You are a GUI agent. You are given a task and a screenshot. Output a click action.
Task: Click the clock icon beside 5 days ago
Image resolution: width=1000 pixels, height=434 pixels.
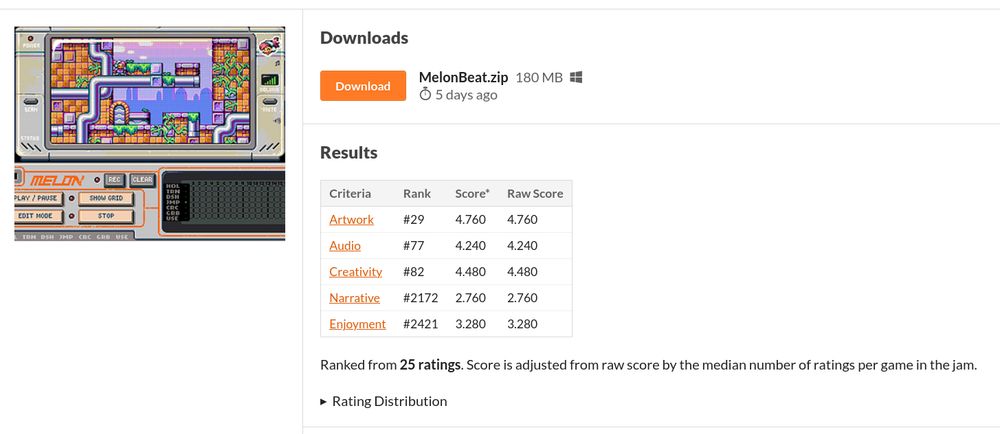pos(425,95)
